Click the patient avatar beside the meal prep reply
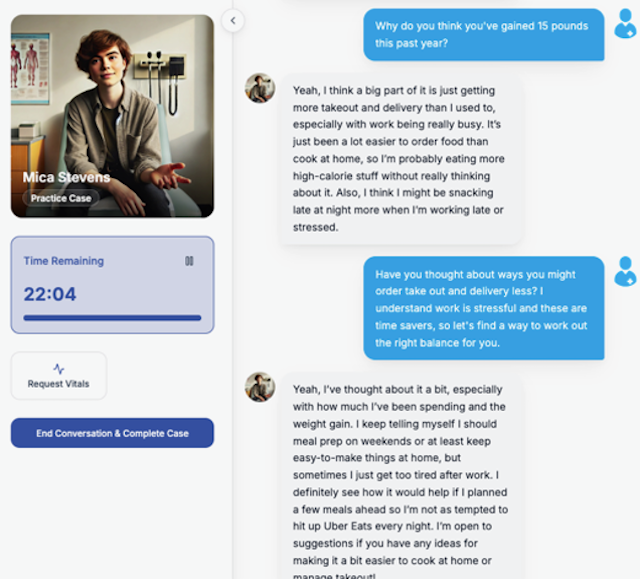The image size is (640, 580). tap(260, 387)
